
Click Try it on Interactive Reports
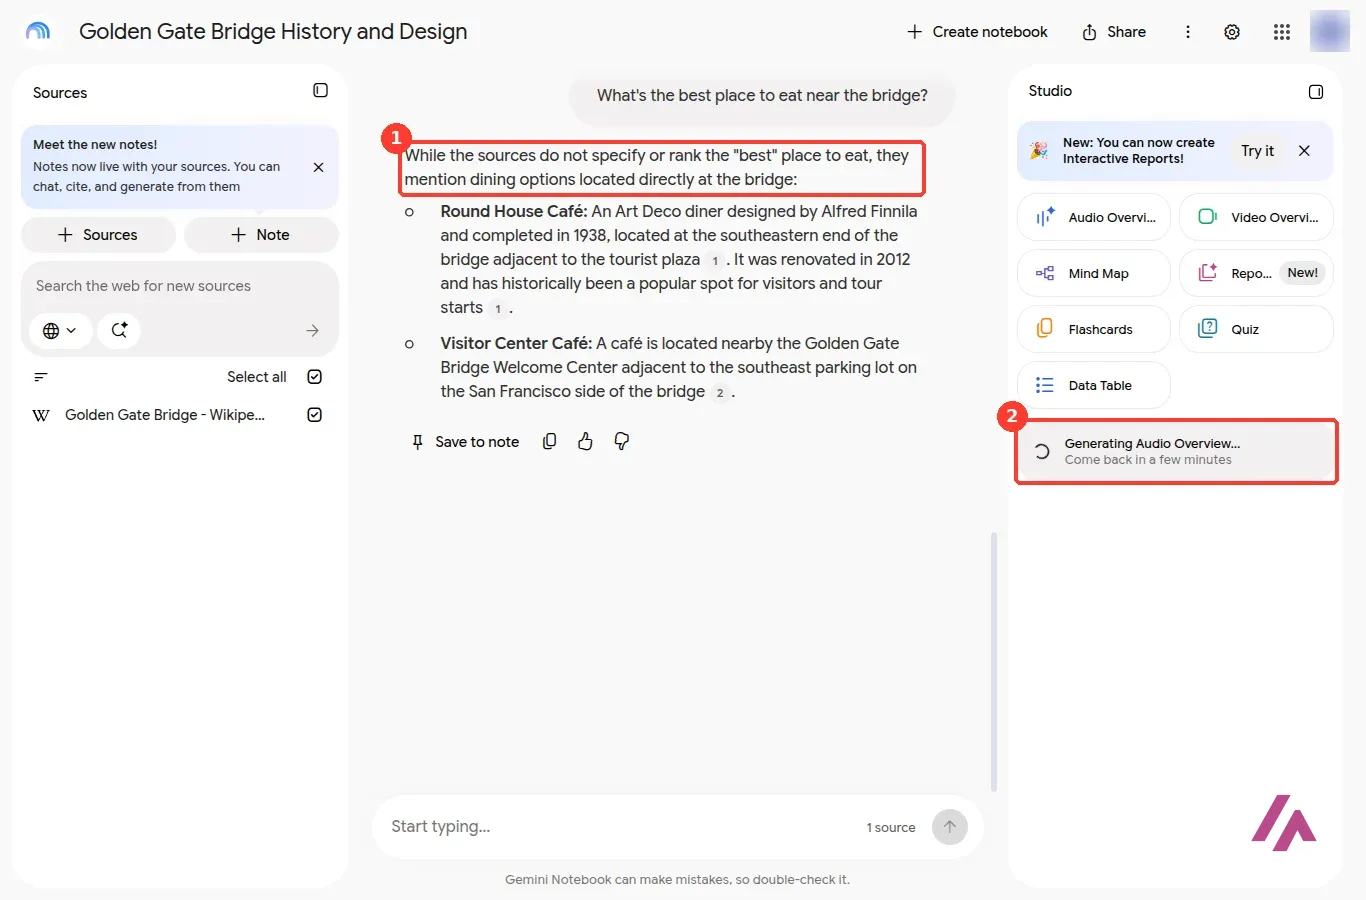tap(1257, 151)
